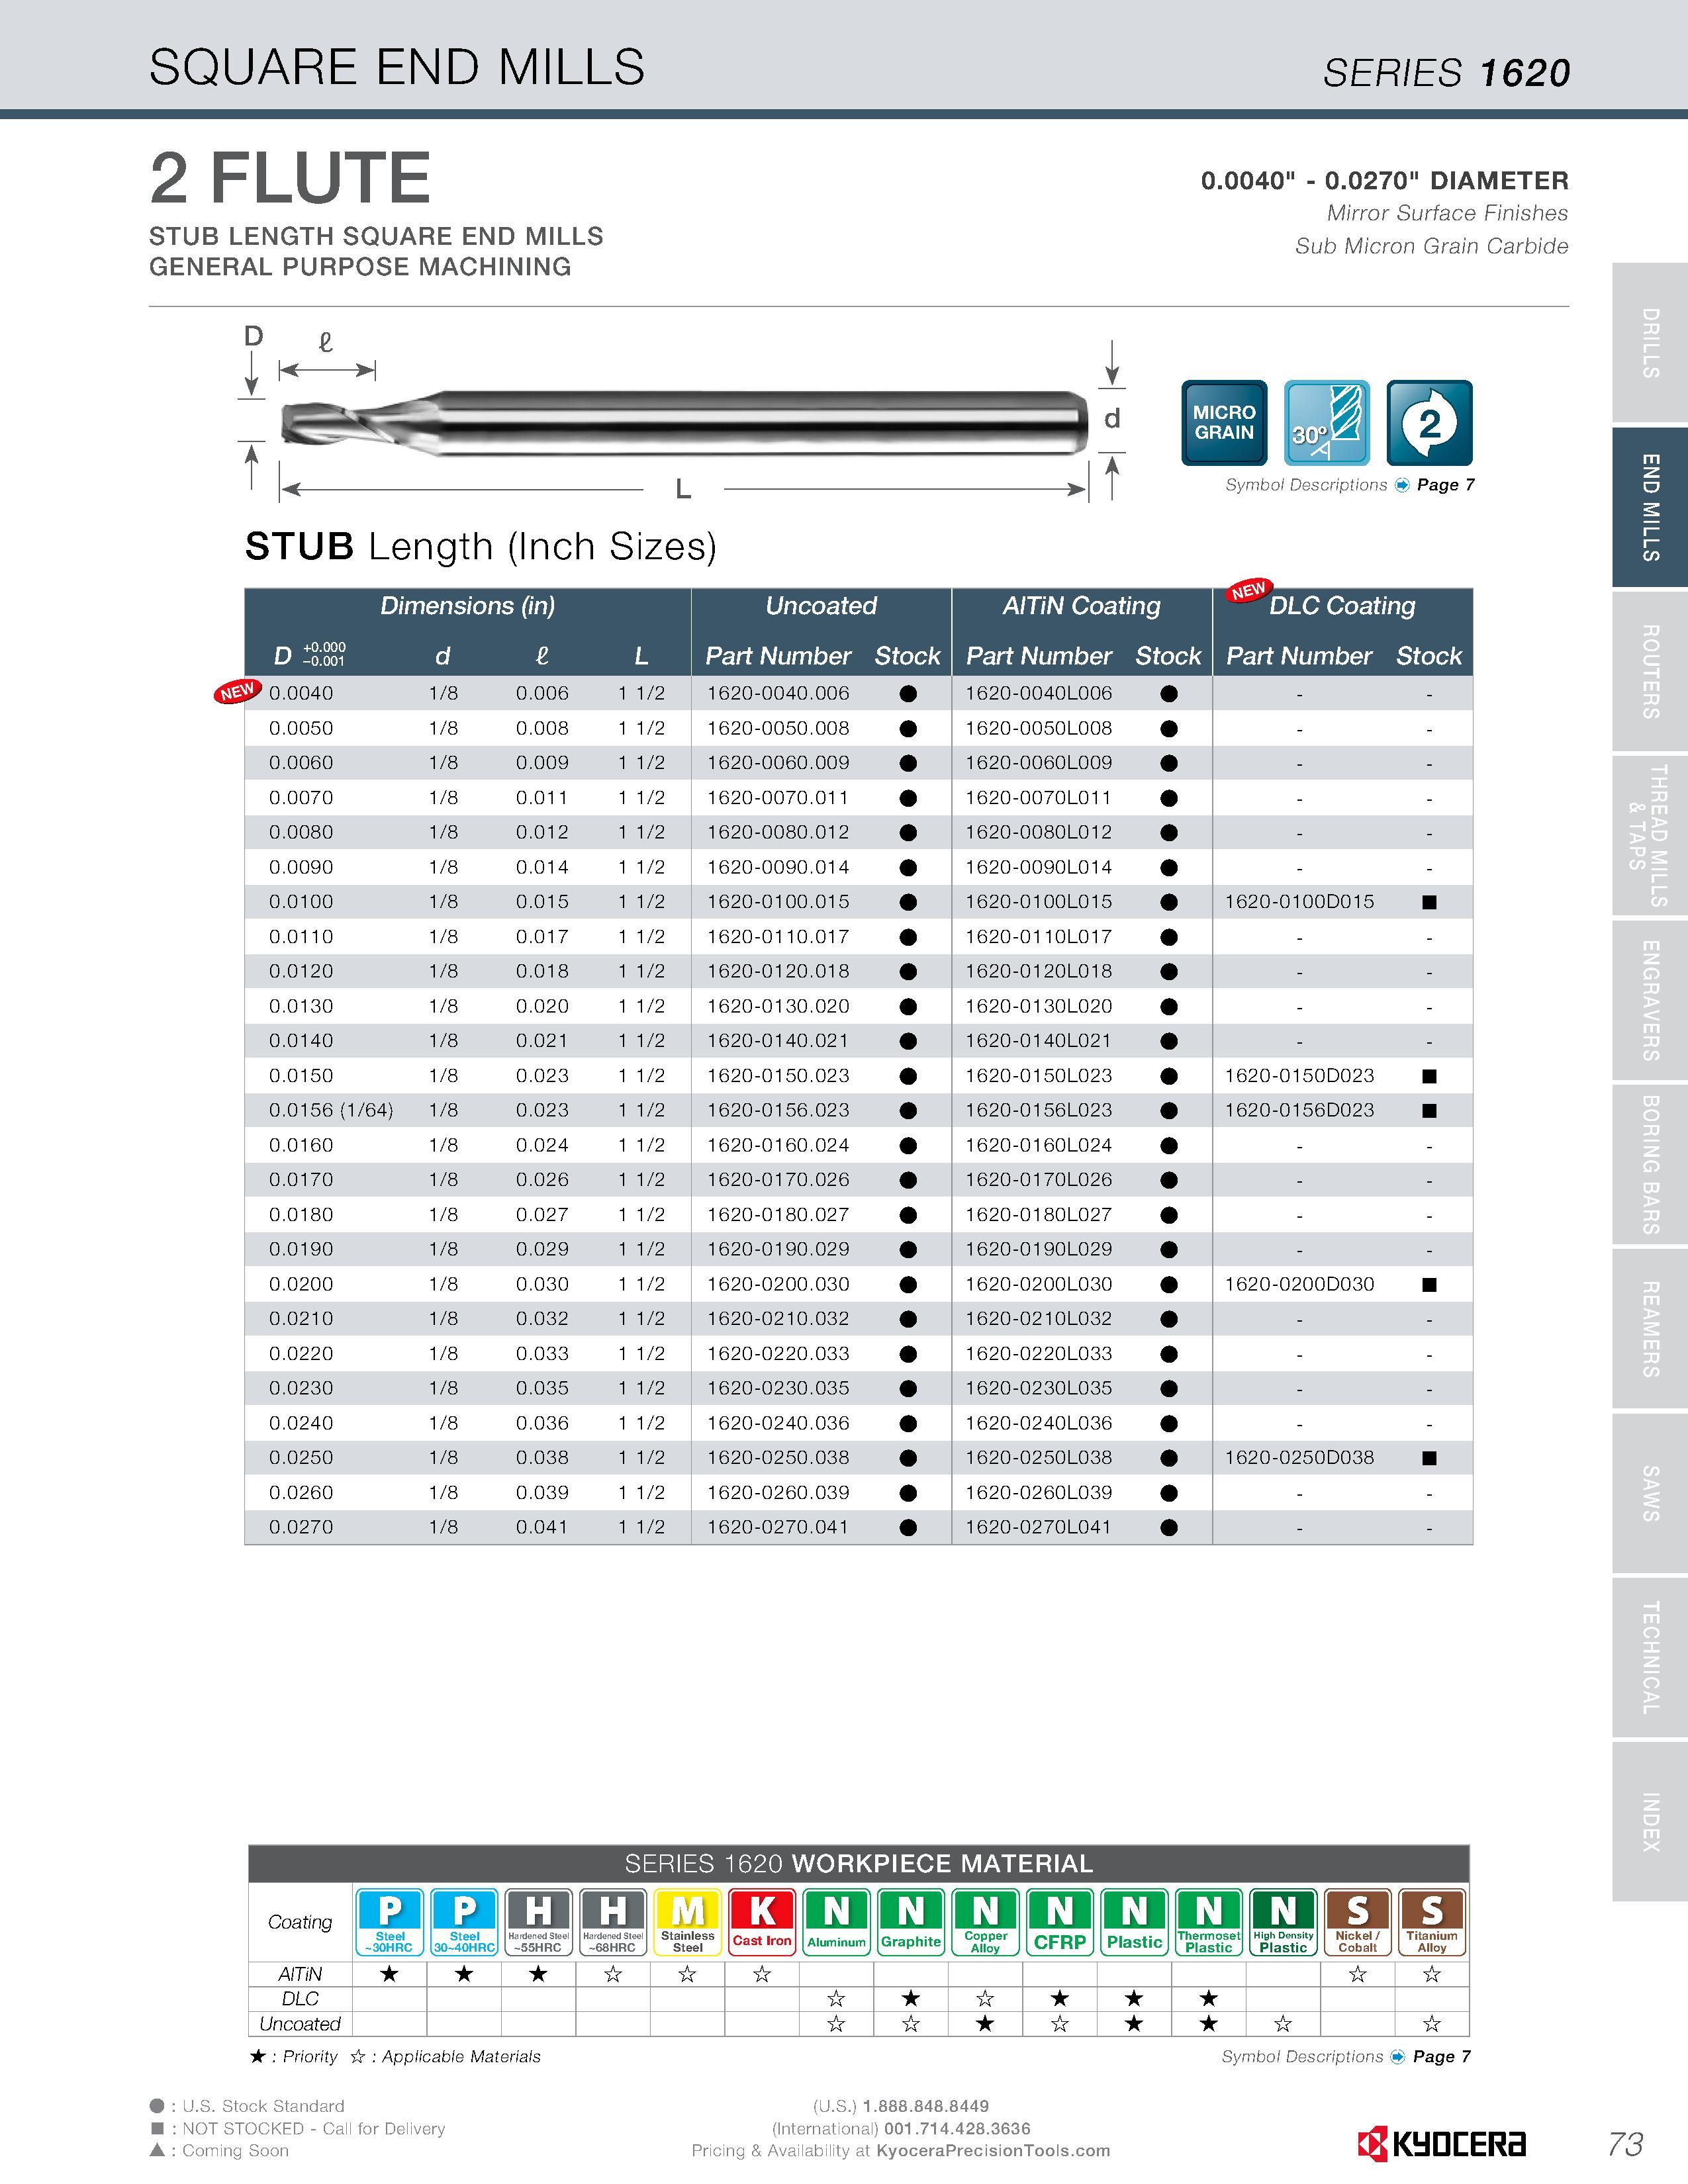Click the High Density Plastic icon
Viewport: 1688px width, 2184px height.
click(1283, 1922)
